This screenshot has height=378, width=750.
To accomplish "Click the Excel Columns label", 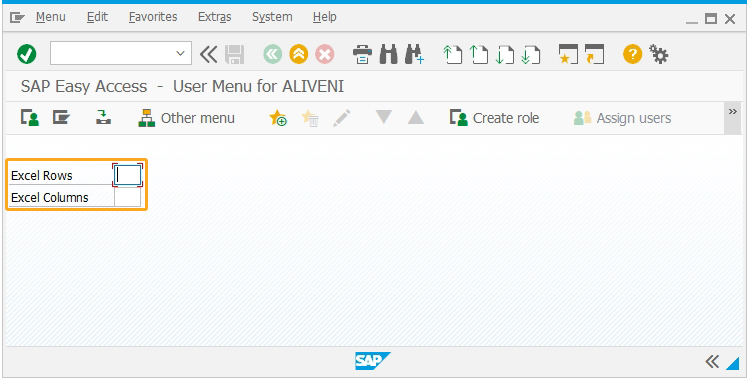I will [x=50, y=198].
